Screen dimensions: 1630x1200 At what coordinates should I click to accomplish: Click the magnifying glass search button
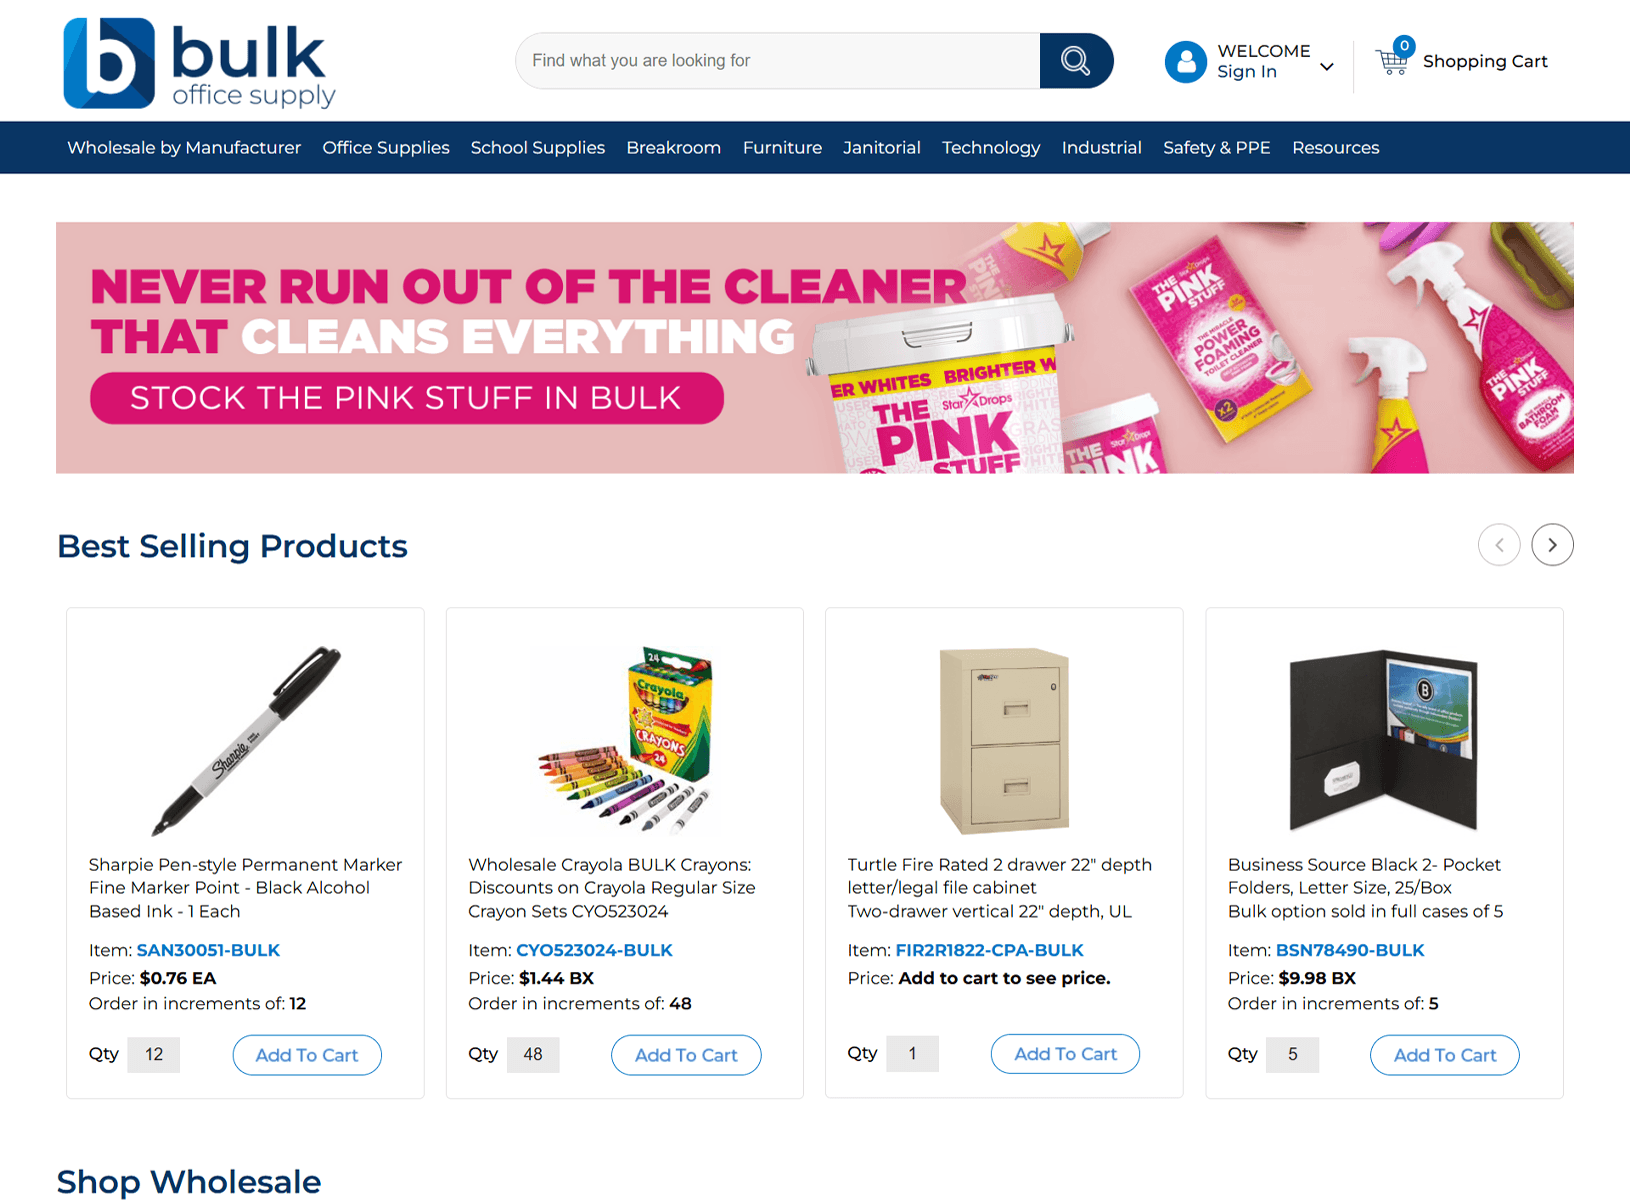[1076, 61]
